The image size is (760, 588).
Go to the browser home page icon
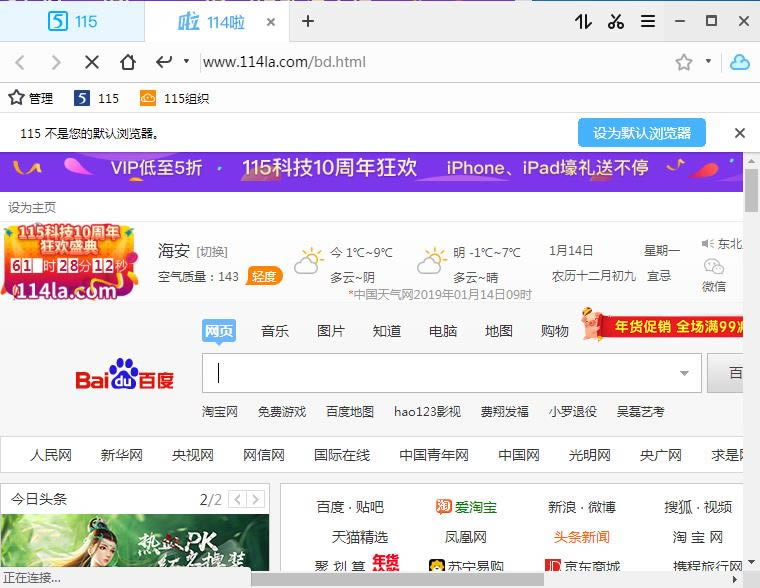128,62
